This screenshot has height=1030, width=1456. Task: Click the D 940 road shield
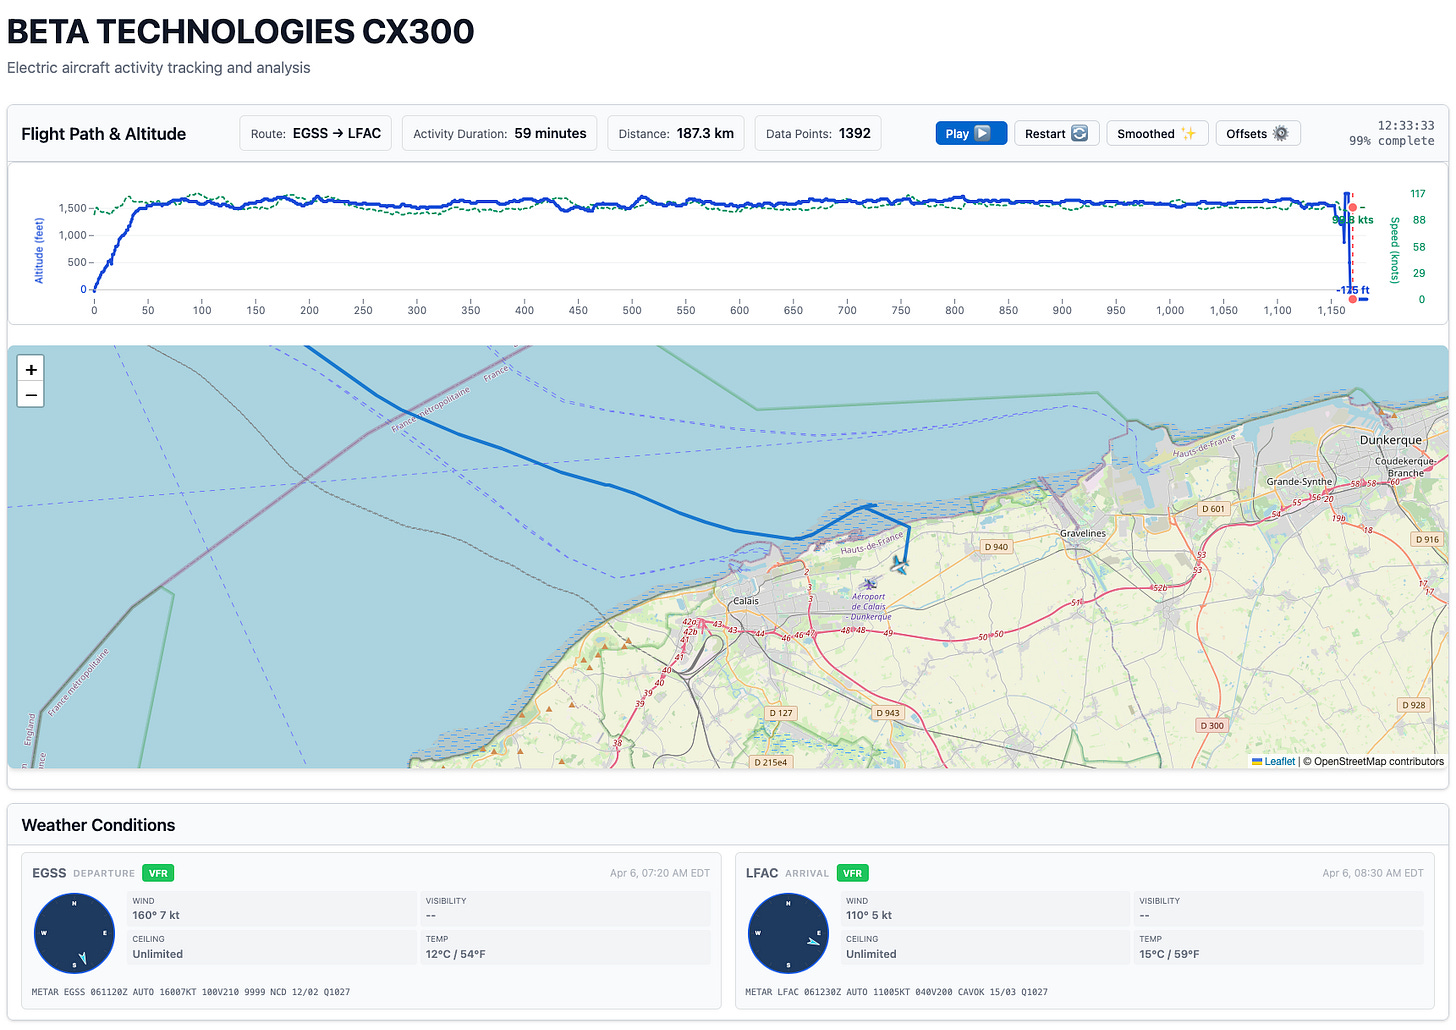click(996, 547)
